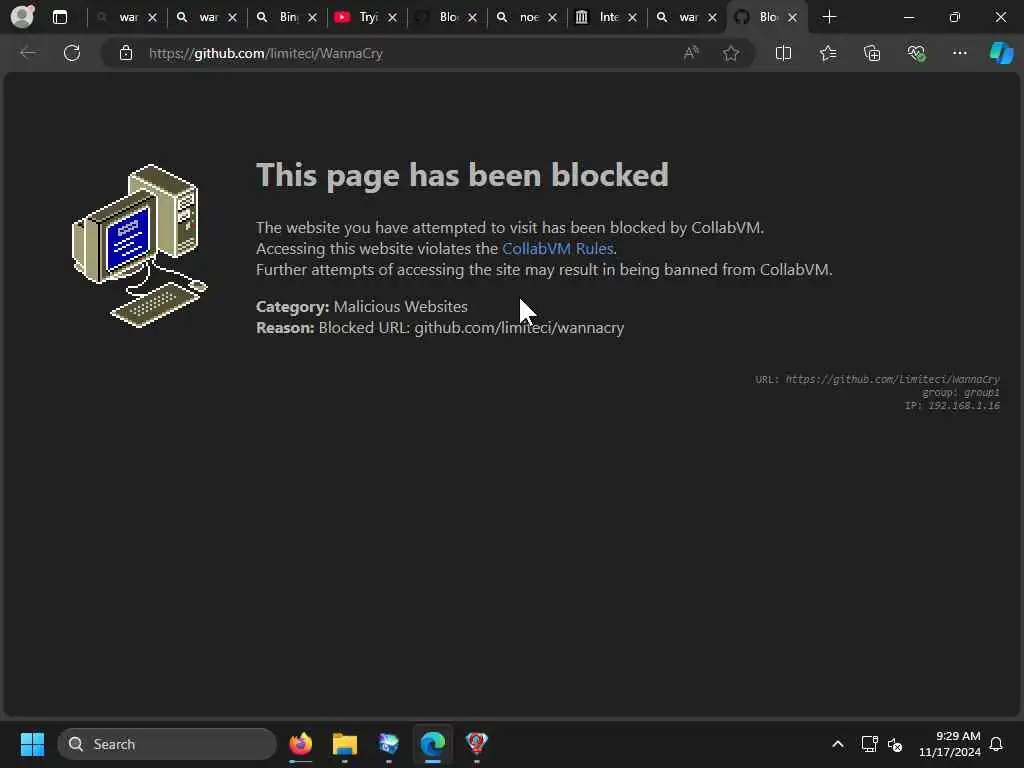Close the active 'Blo' tab

(792, 18)
